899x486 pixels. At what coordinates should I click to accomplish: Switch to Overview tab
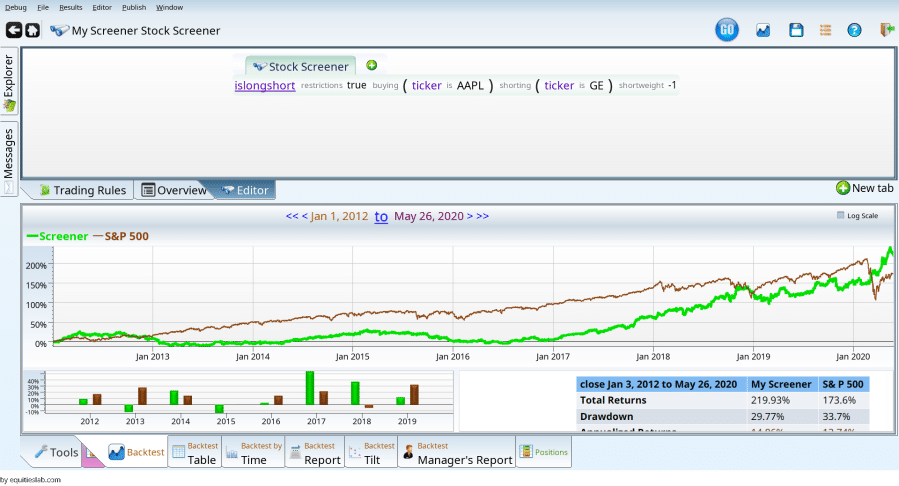[174, 190]
